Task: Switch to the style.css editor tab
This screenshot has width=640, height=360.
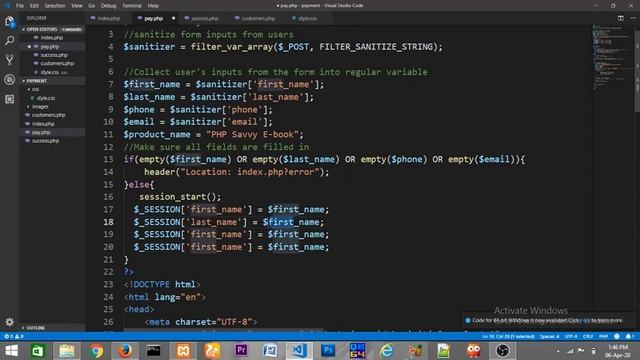Action: click(307, 18)
